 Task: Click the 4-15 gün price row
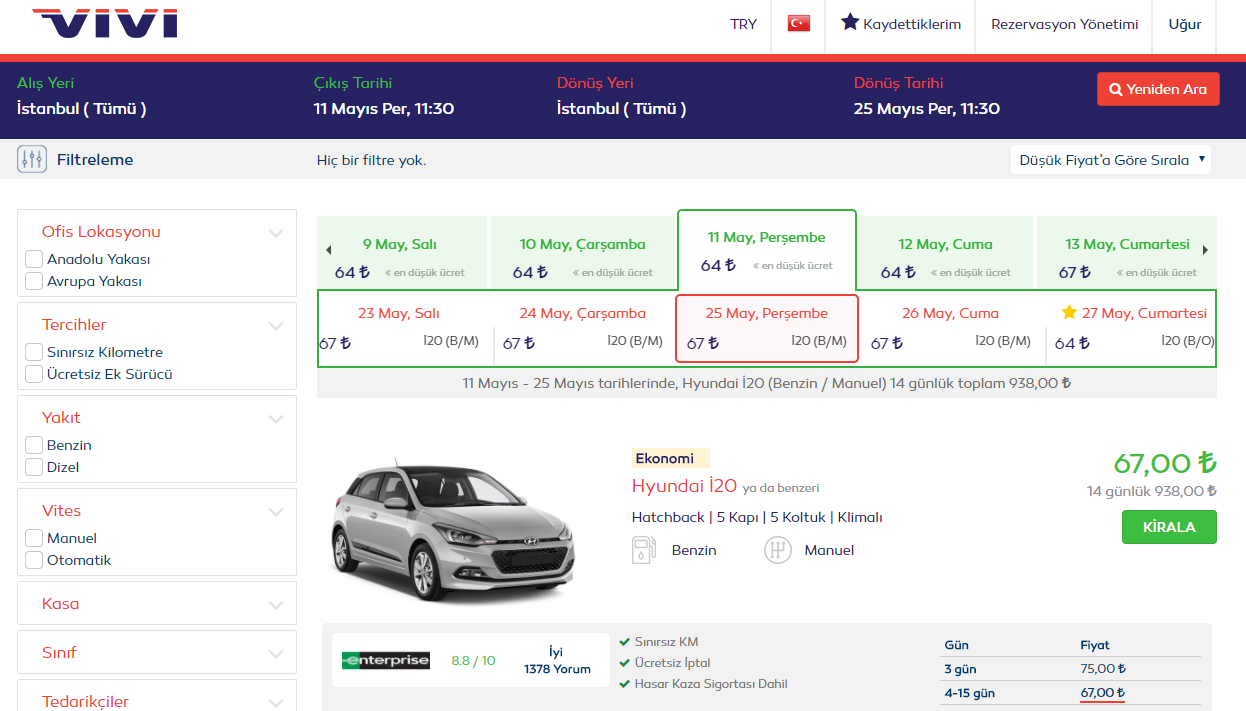click(1071, 693)
